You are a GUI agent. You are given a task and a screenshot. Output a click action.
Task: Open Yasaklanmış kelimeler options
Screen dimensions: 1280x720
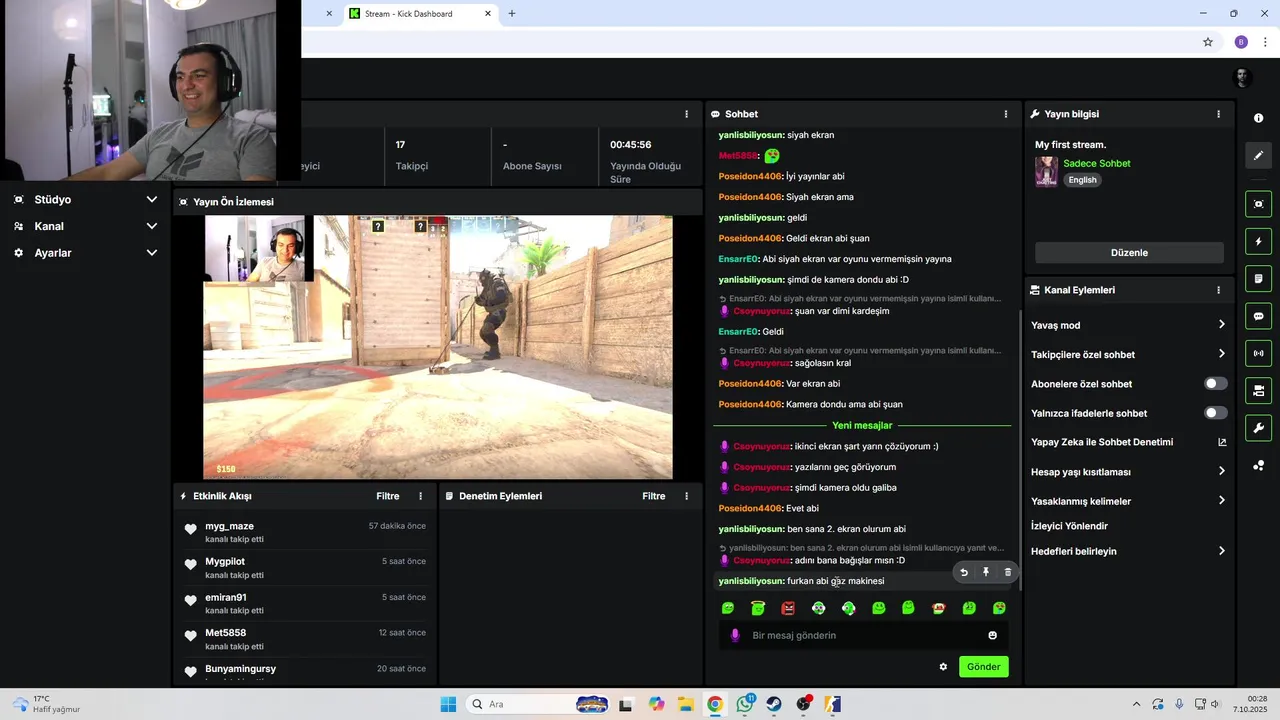tap(1129, 501)
